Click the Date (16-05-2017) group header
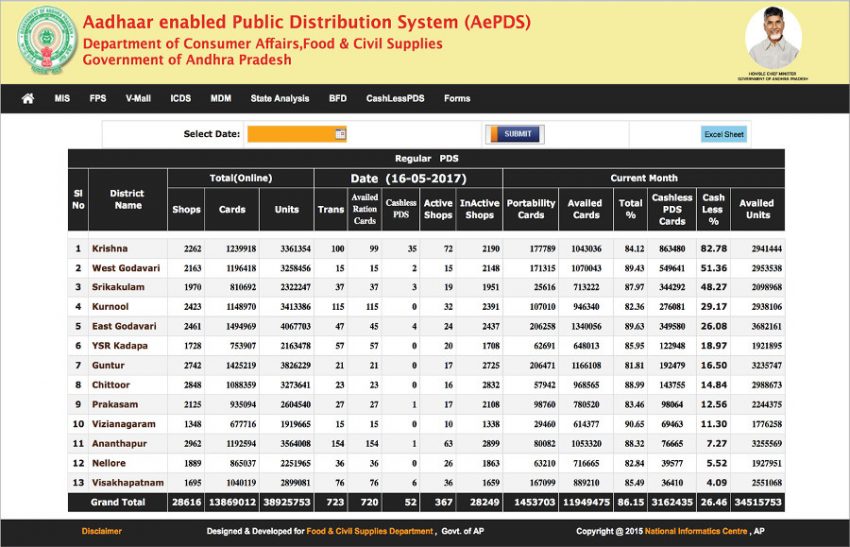Screen dimensions: 850x547 point(408,178)
